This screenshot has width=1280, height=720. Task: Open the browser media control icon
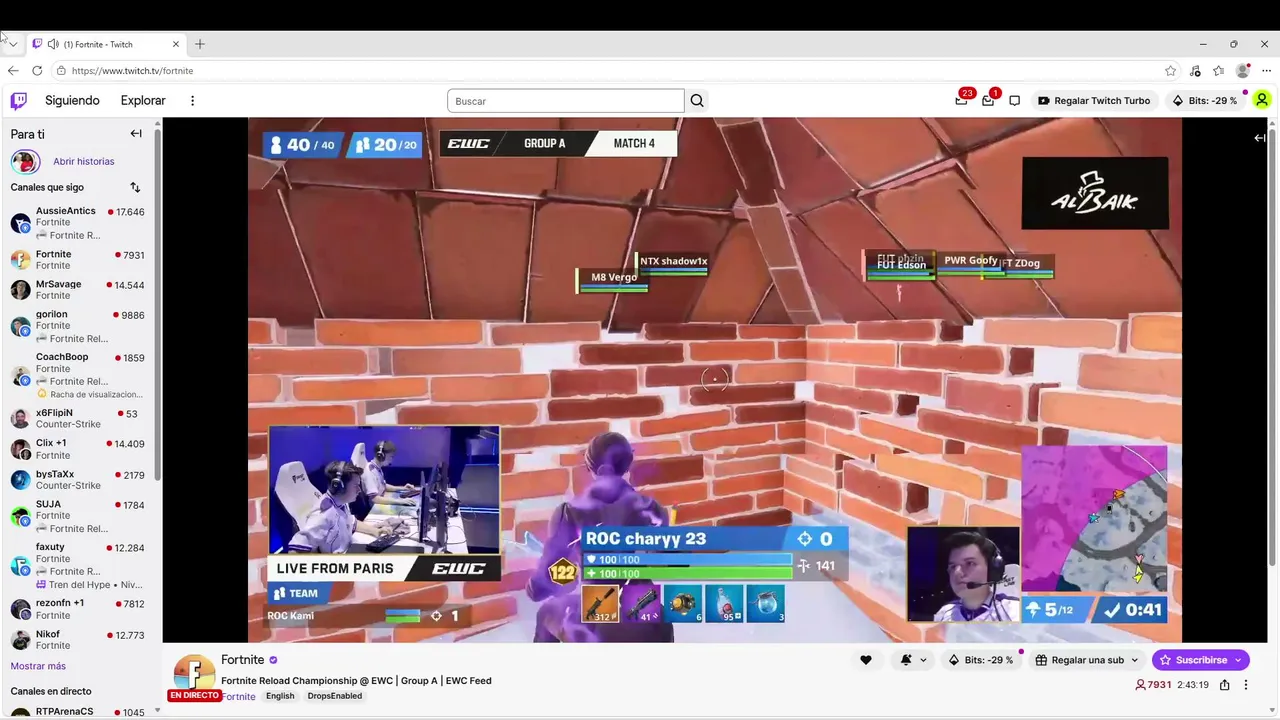pos(1195,71)
